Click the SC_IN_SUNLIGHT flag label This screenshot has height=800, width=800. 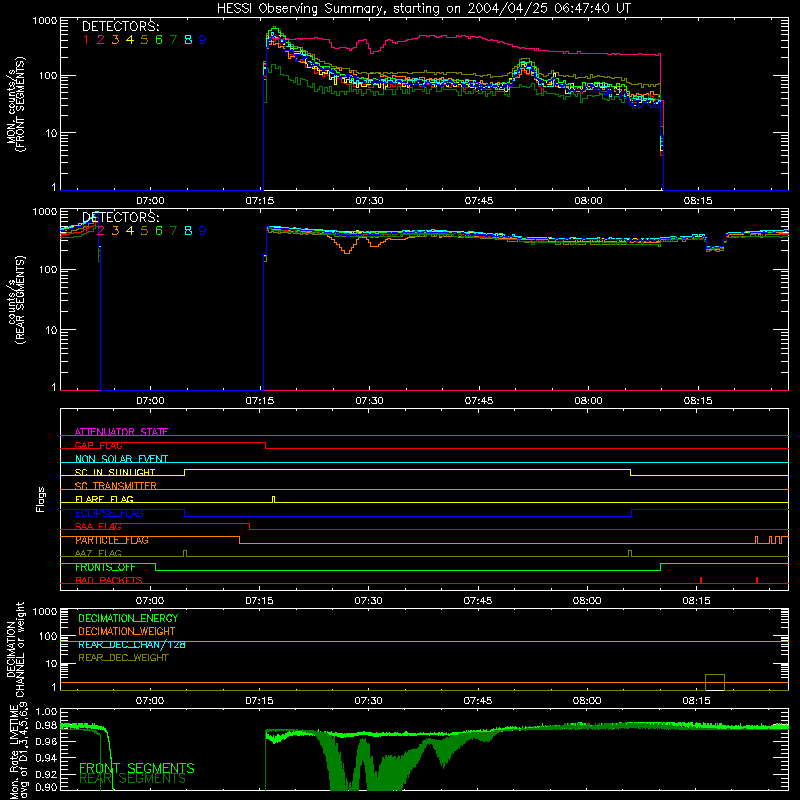pos(115,472)
